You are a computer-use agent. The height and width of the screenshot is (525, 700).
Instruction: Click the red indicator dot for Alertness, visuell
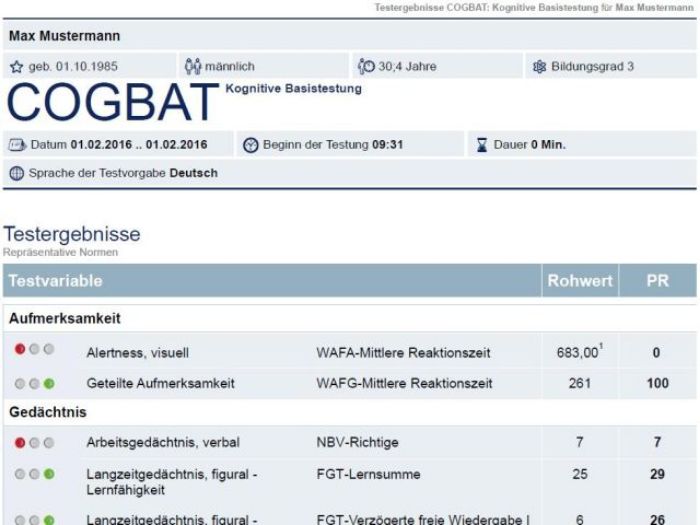(x=20, y=349)
